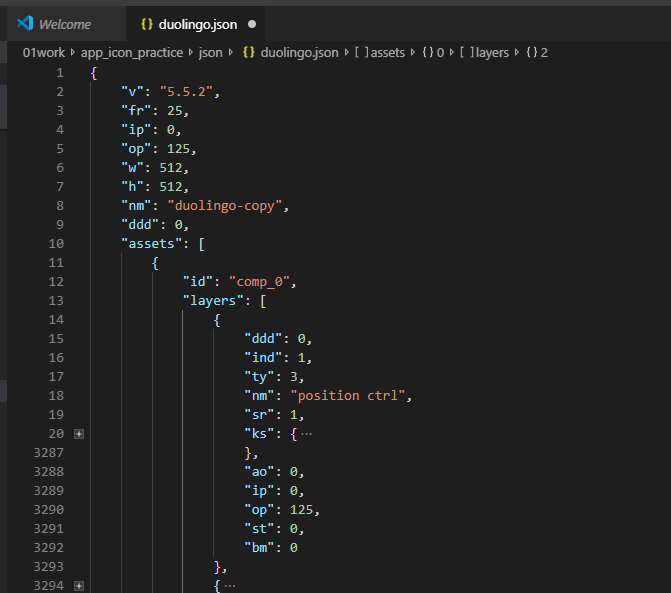
Task: Expand the folded region at line 20
Action: click(x=78, y=434)
